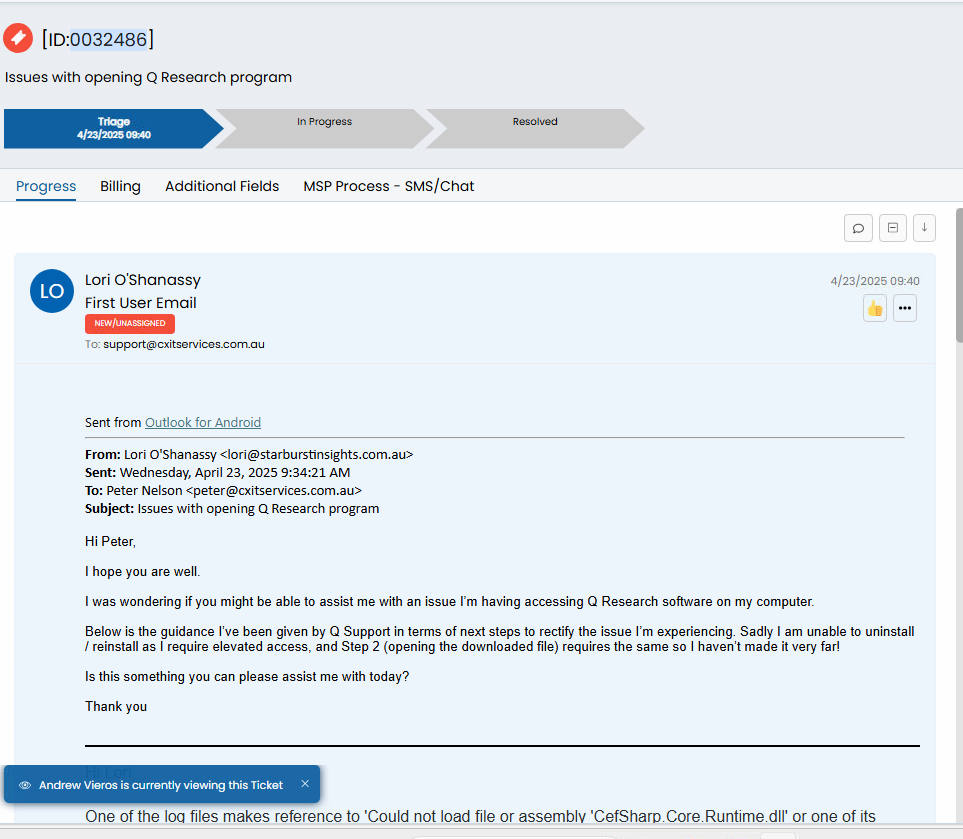Click the LO user avatar
This screenshot has height=839, width=963.
(52, 291)
